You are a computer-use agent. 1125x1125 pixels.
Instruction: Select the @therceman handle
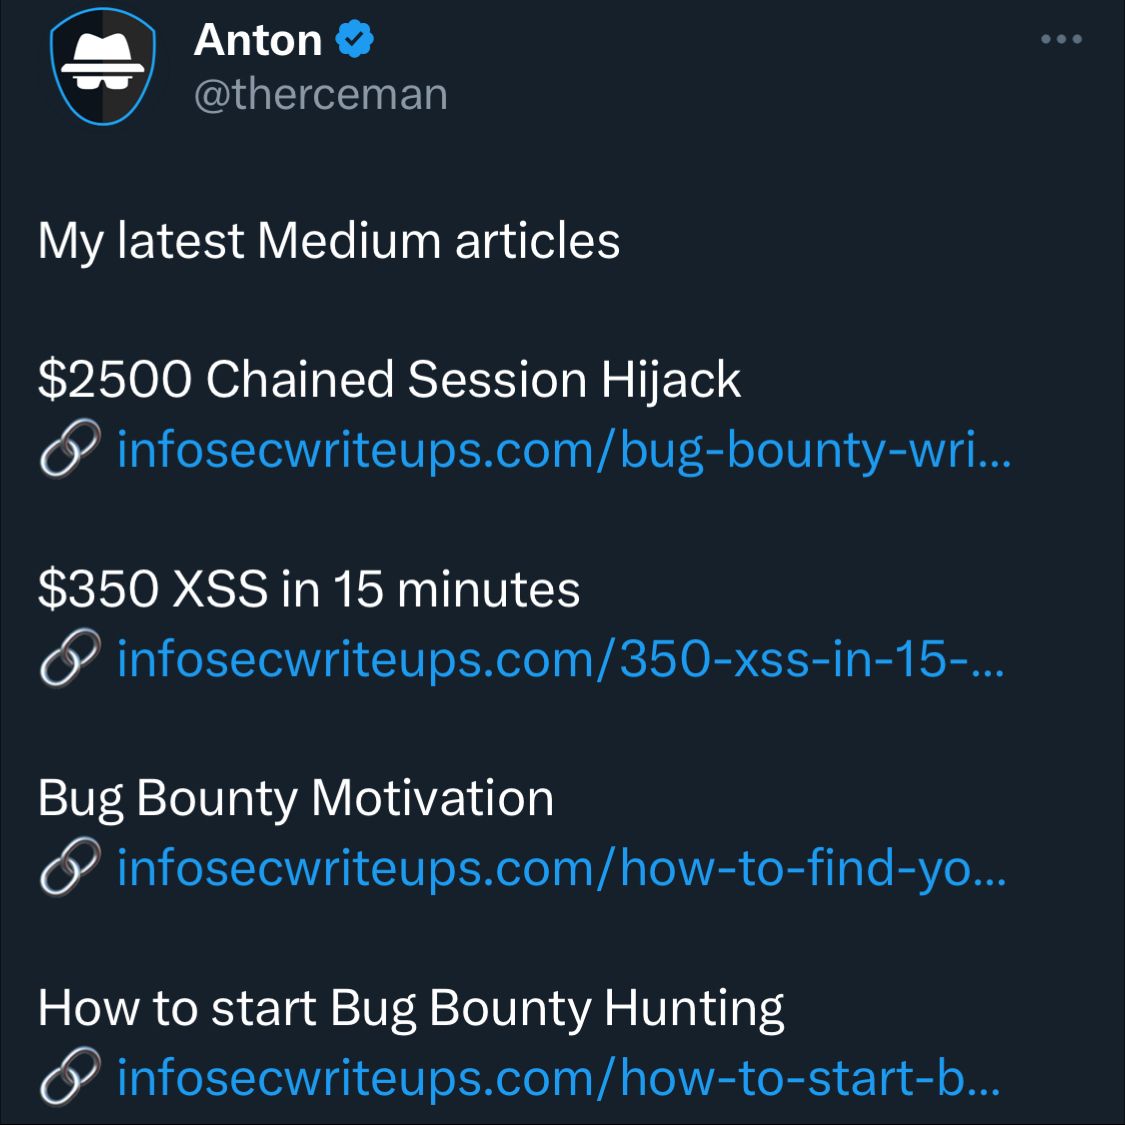(x=321, y=94)
